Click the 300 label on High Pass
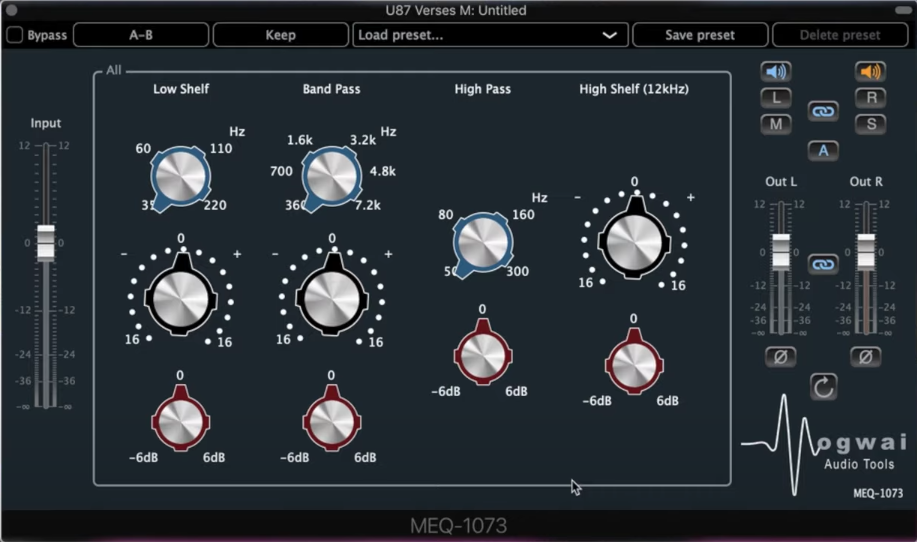 coord(518,271)
